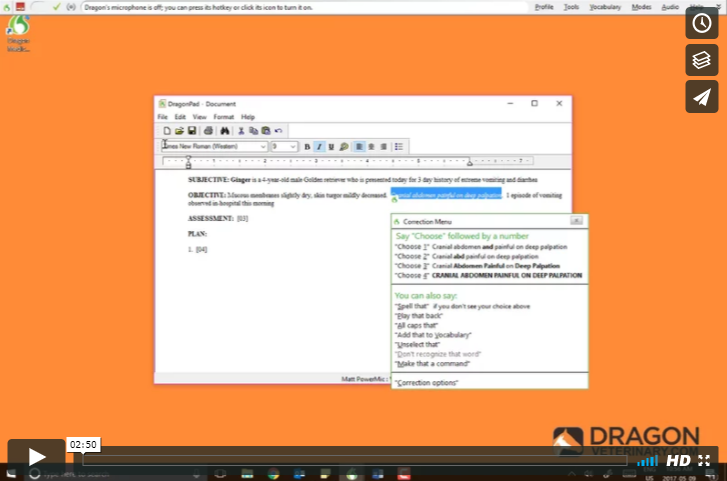Click the Open file folder icon
Screen dimensions: 727x481
(x=179, y=131)
